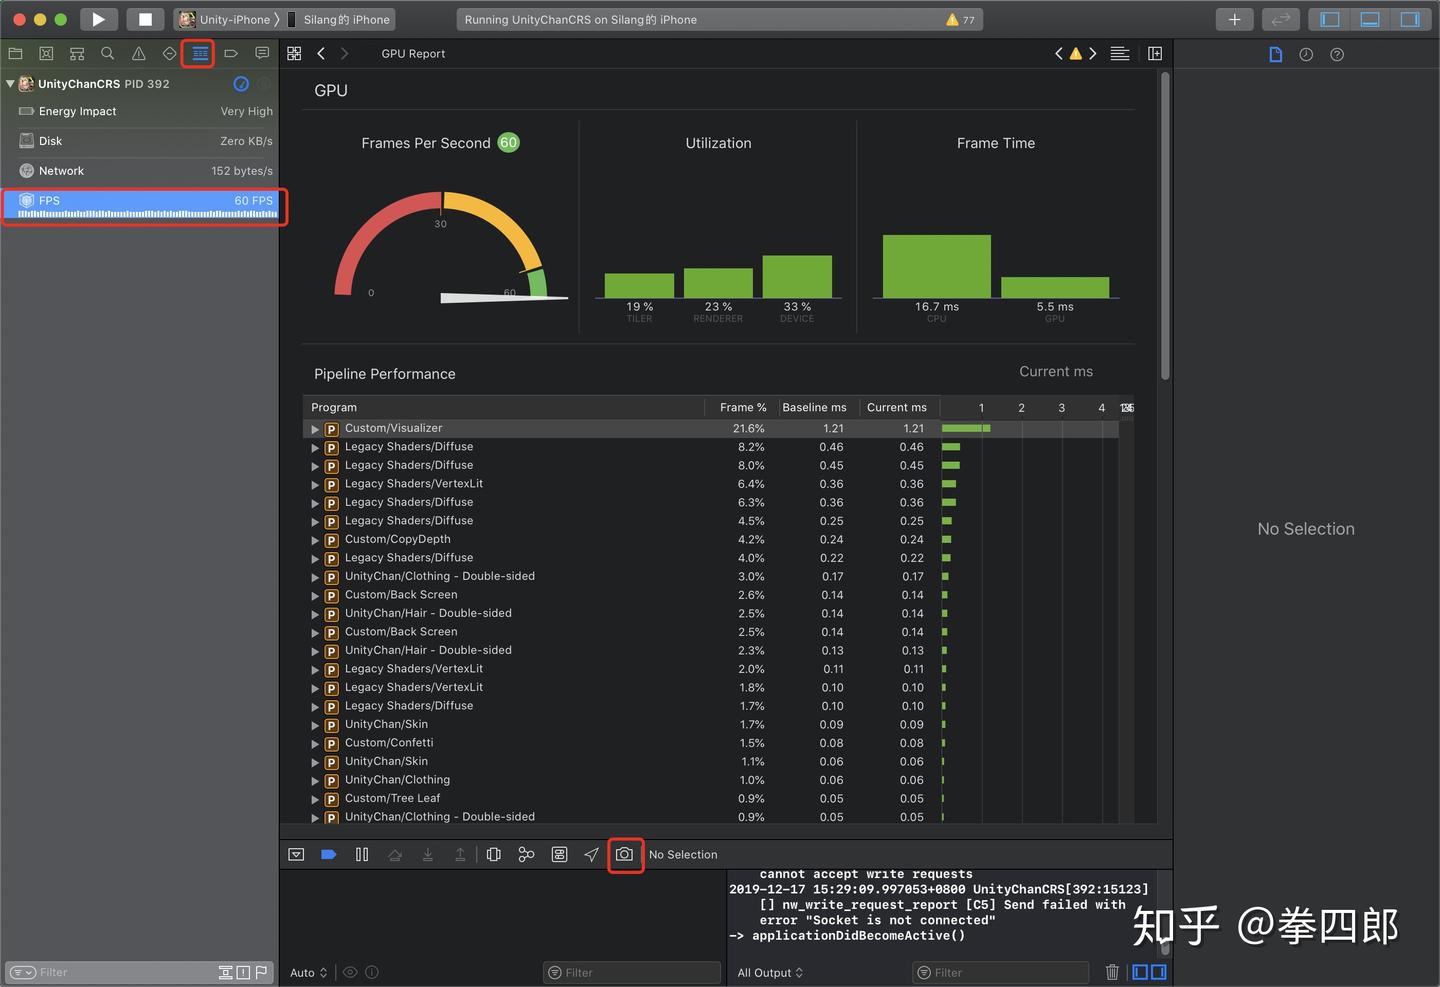
Task: Clear console with the trash icon
Action: click(1112, 972)
